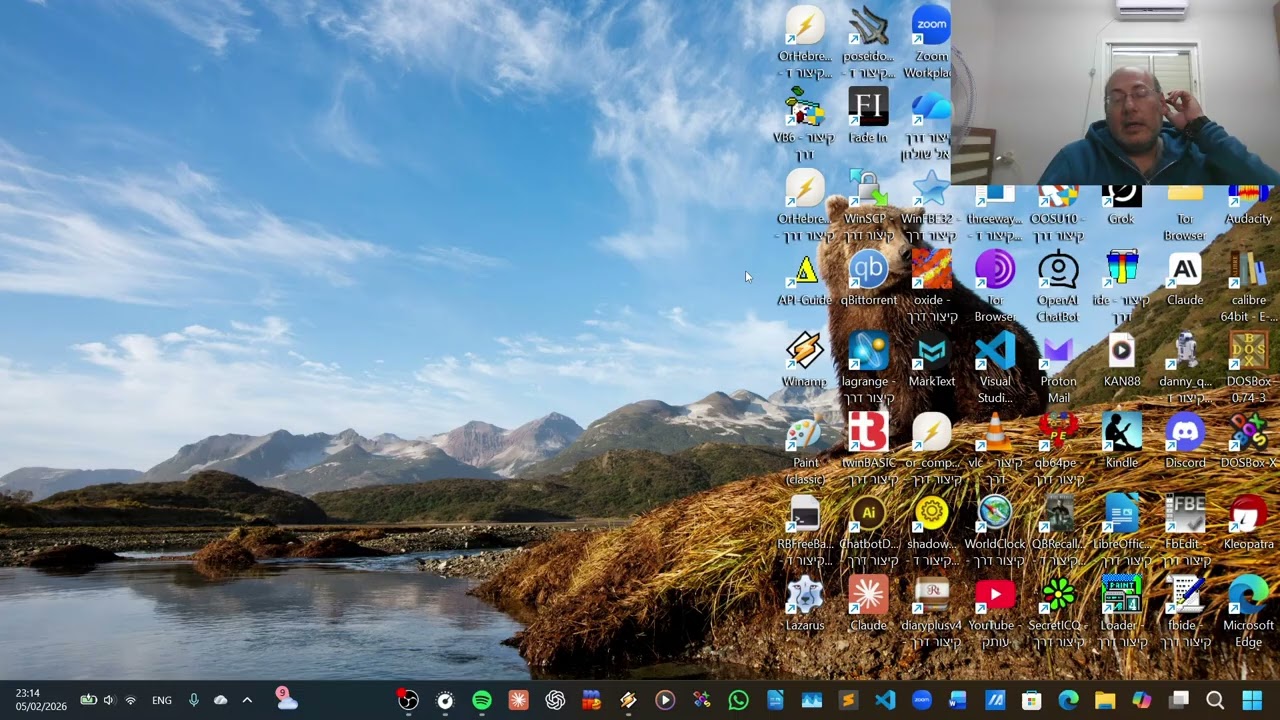Open the Loader PAINT icon shortcut
The width and height of the screenshot is (1280, 720).
[x=1122, y=610]
